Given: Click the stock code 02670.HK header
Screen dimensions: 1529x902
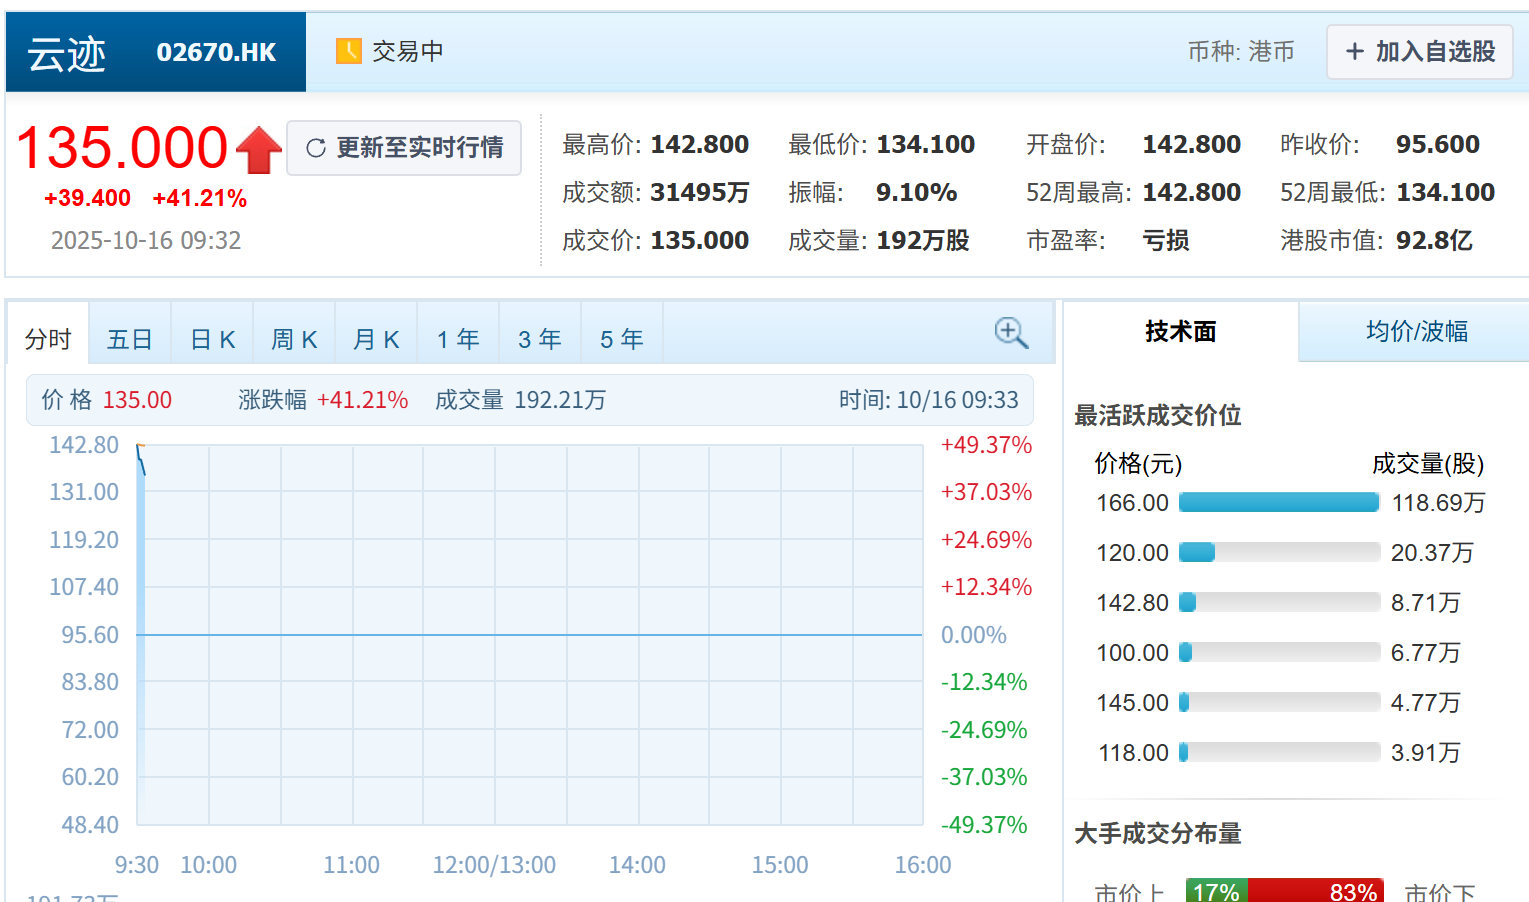Looking at the screenshot, I should [216, 52].
